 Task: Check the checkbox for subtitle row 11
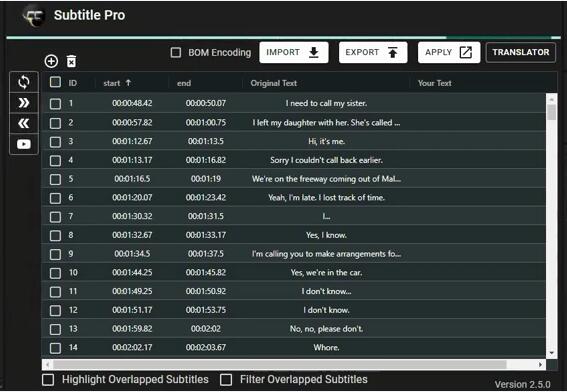point(55,292)
